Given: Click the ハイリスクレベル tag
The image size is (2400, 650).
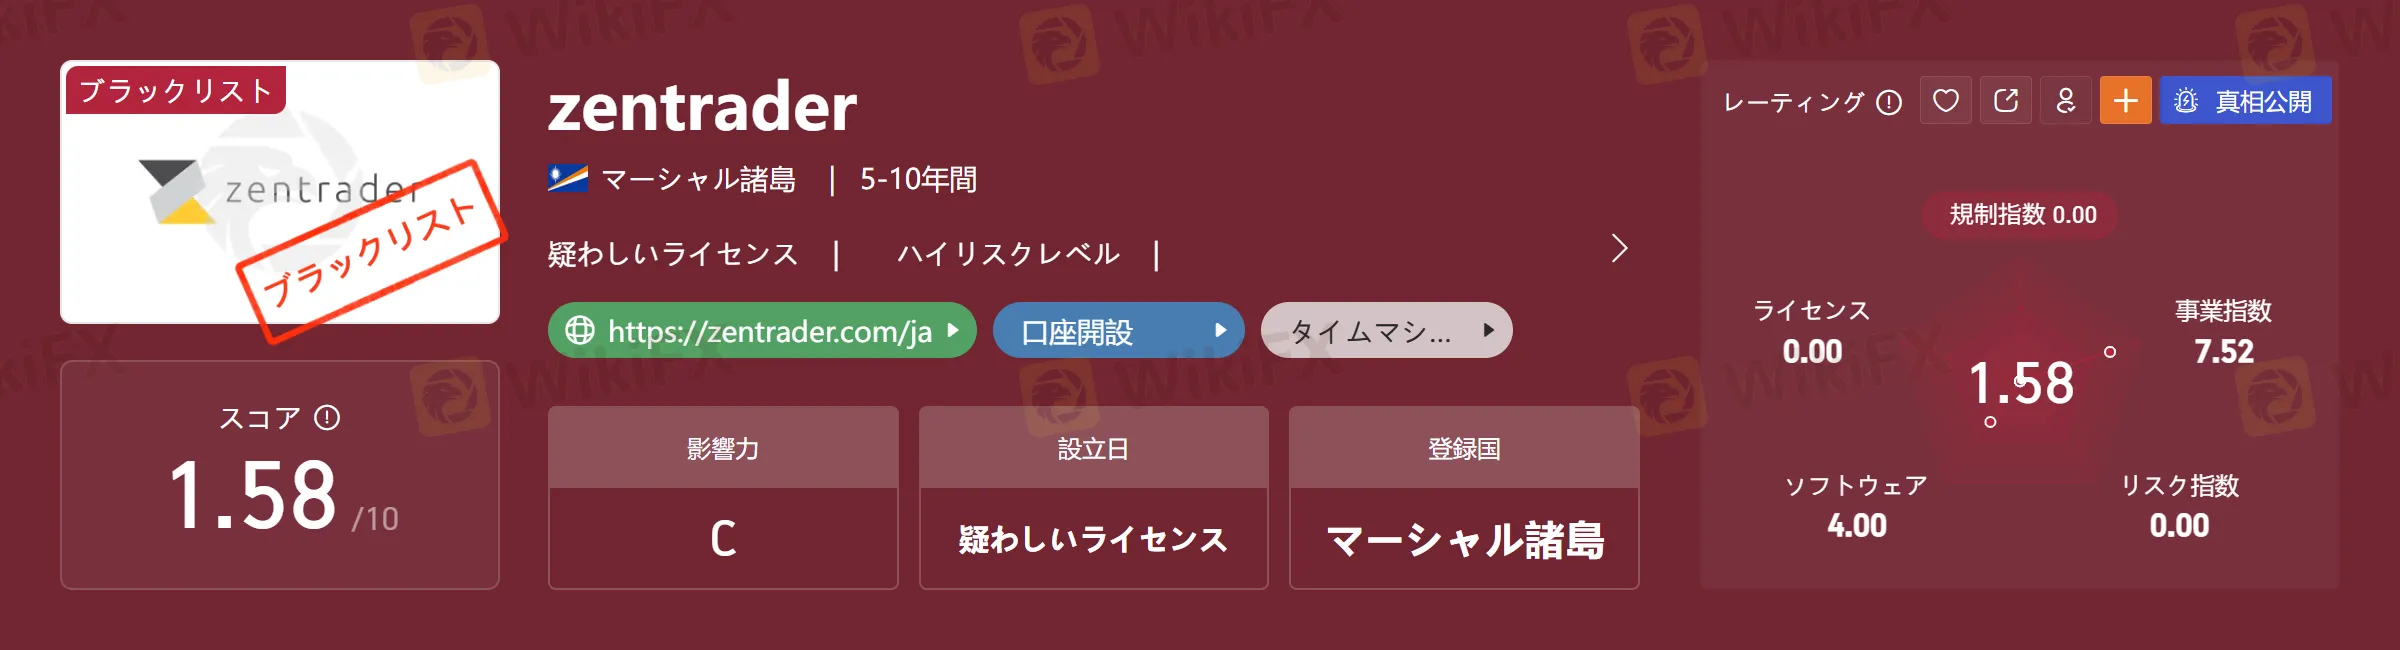Looking at the screenshot, I should click(x=1008, y=254).
